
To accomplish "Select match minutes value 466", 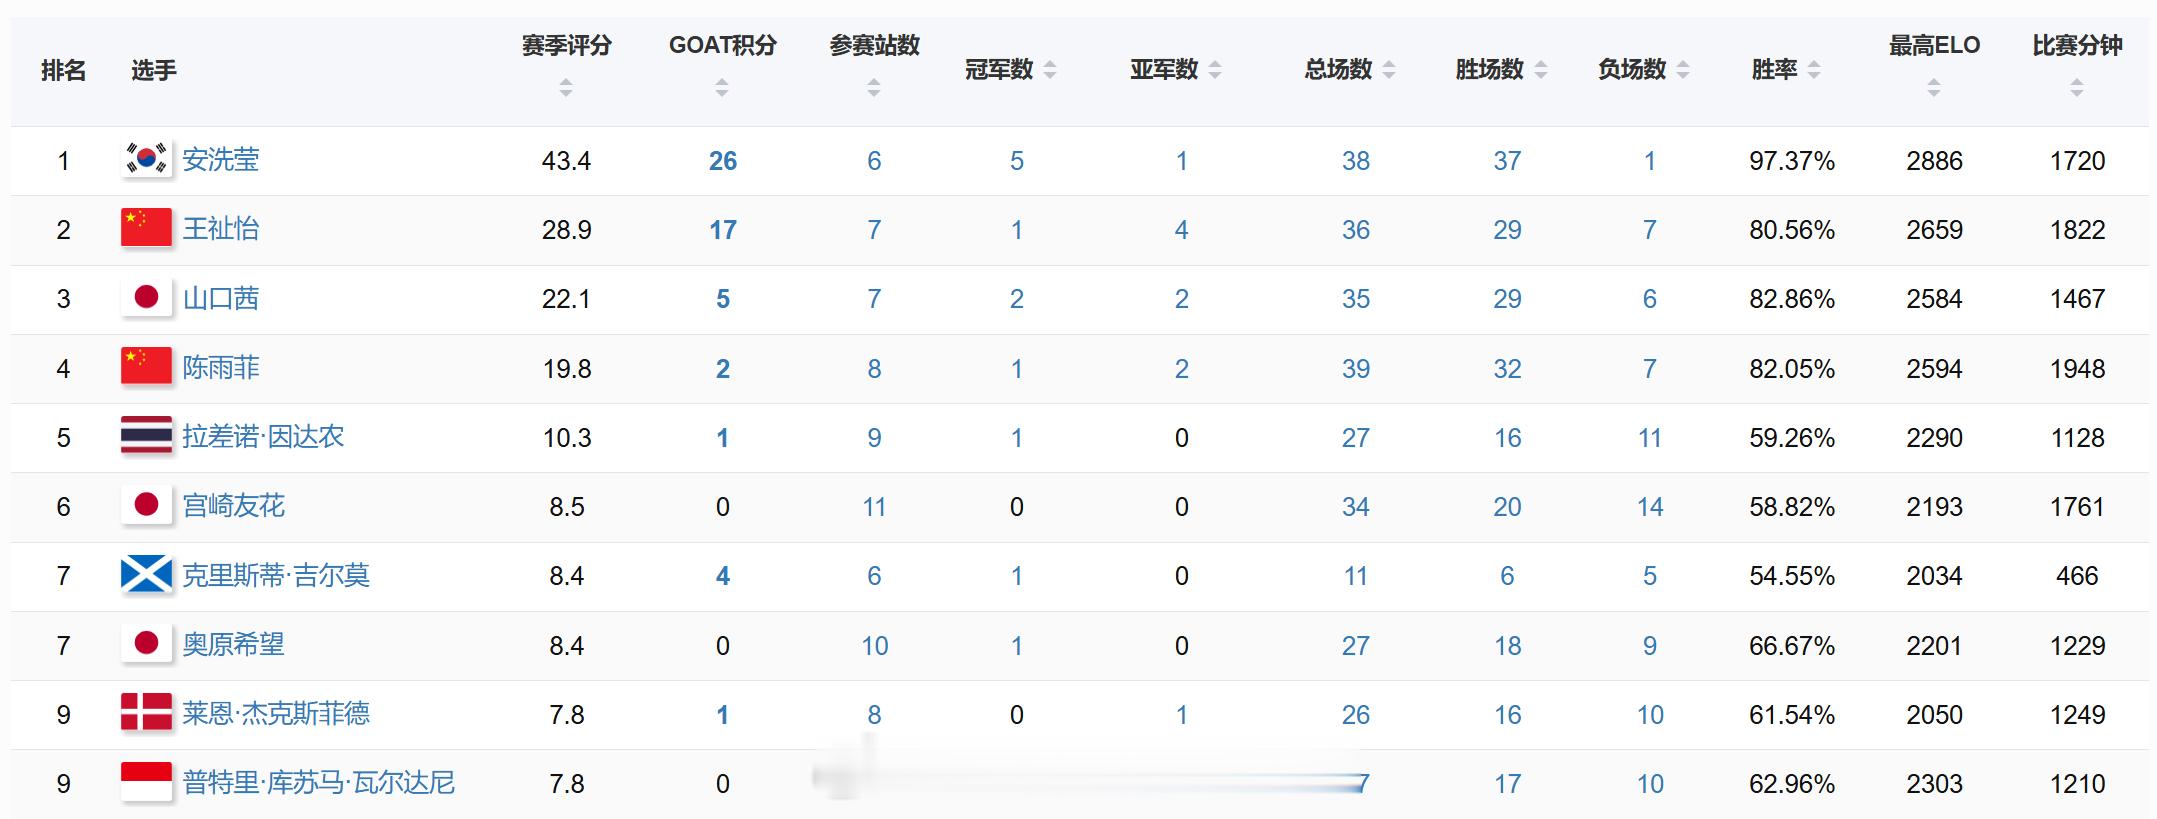I will coord(2077,576).
